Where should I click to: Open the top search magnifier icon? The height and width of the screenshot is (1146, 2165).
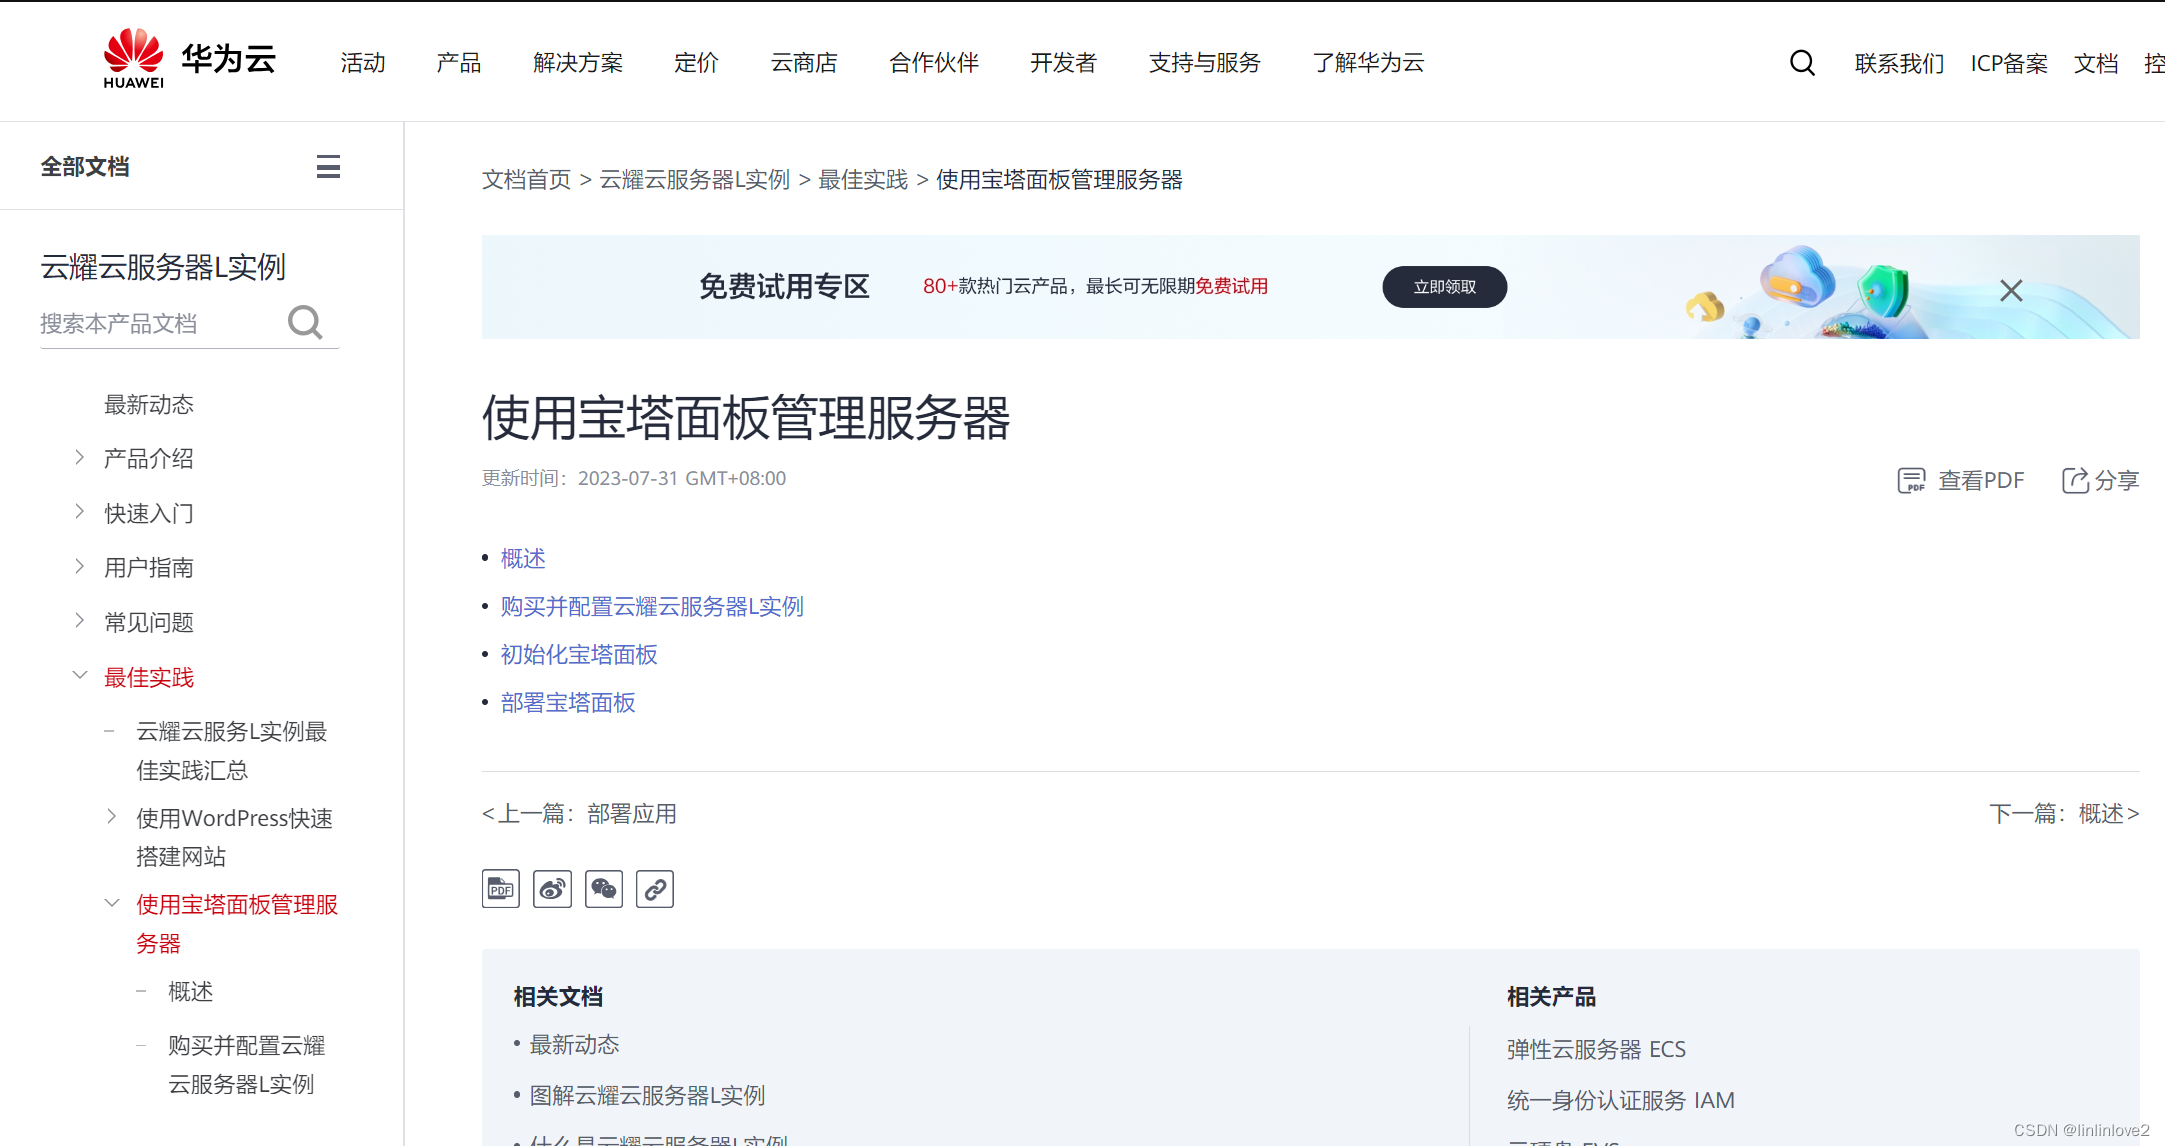[x=1802, y=63]
